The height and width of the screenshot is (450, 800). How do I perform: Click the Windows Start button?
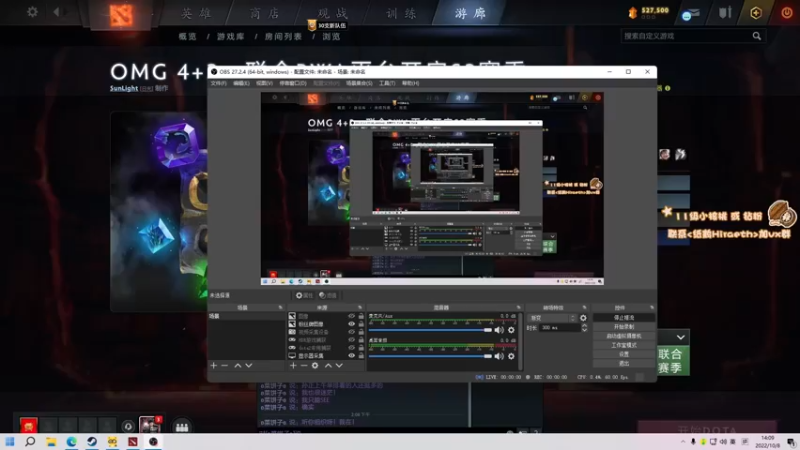pyautogui.click(x=10, y=442)
